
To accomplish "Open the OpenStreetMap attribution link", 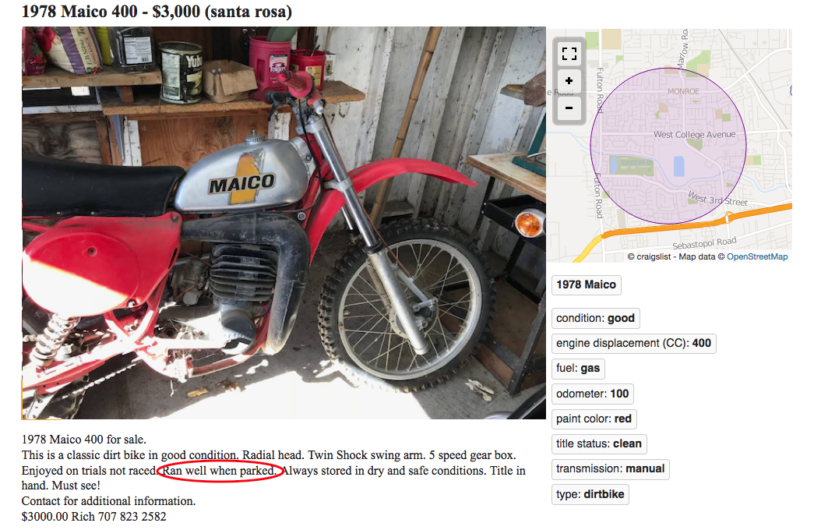I will click(x=757, y=256).
